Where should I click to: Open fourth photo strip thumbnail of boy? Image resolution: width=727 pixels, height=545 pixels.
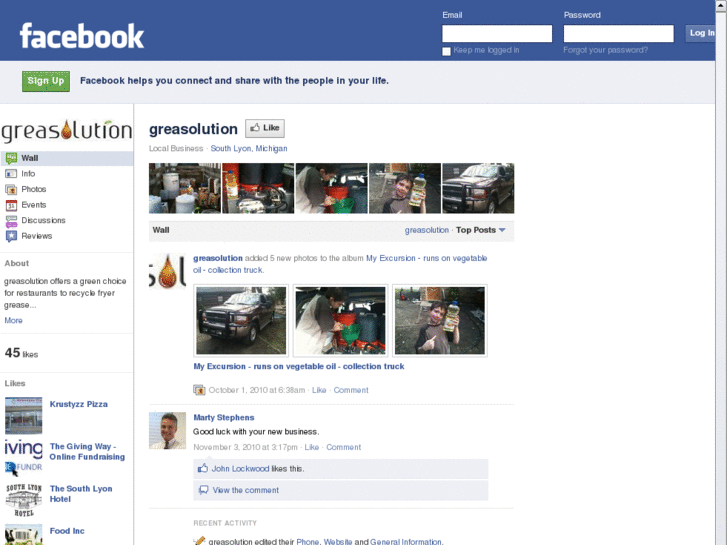click(x=405, y=188)
